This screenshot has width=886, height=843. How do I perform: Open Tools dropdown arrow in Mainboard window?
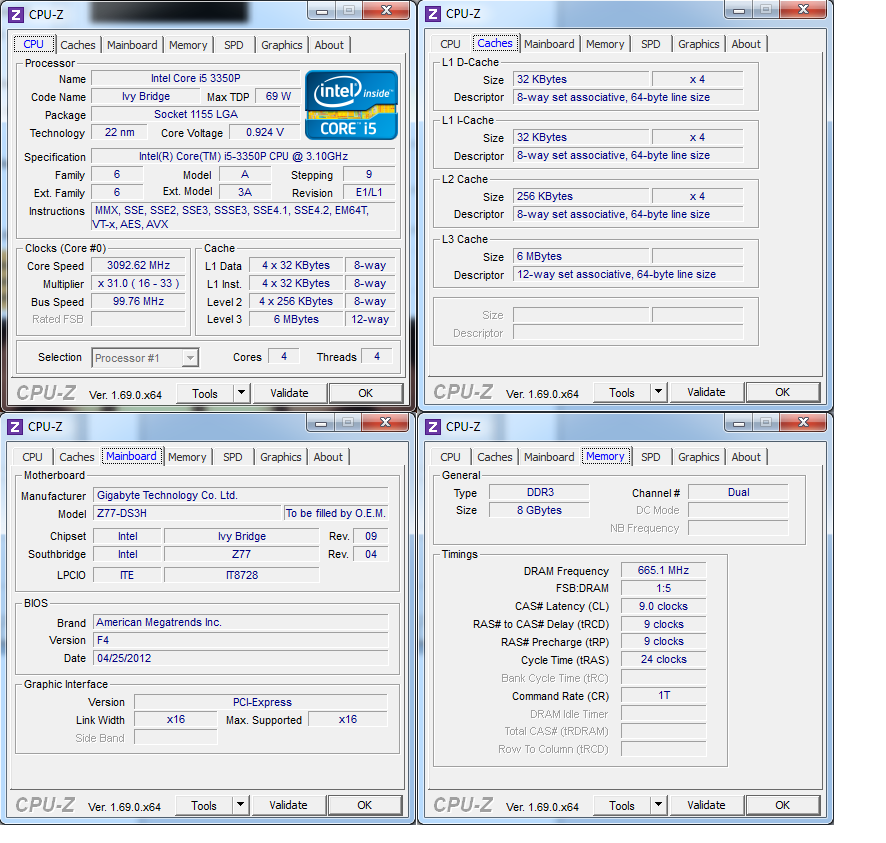240,805
